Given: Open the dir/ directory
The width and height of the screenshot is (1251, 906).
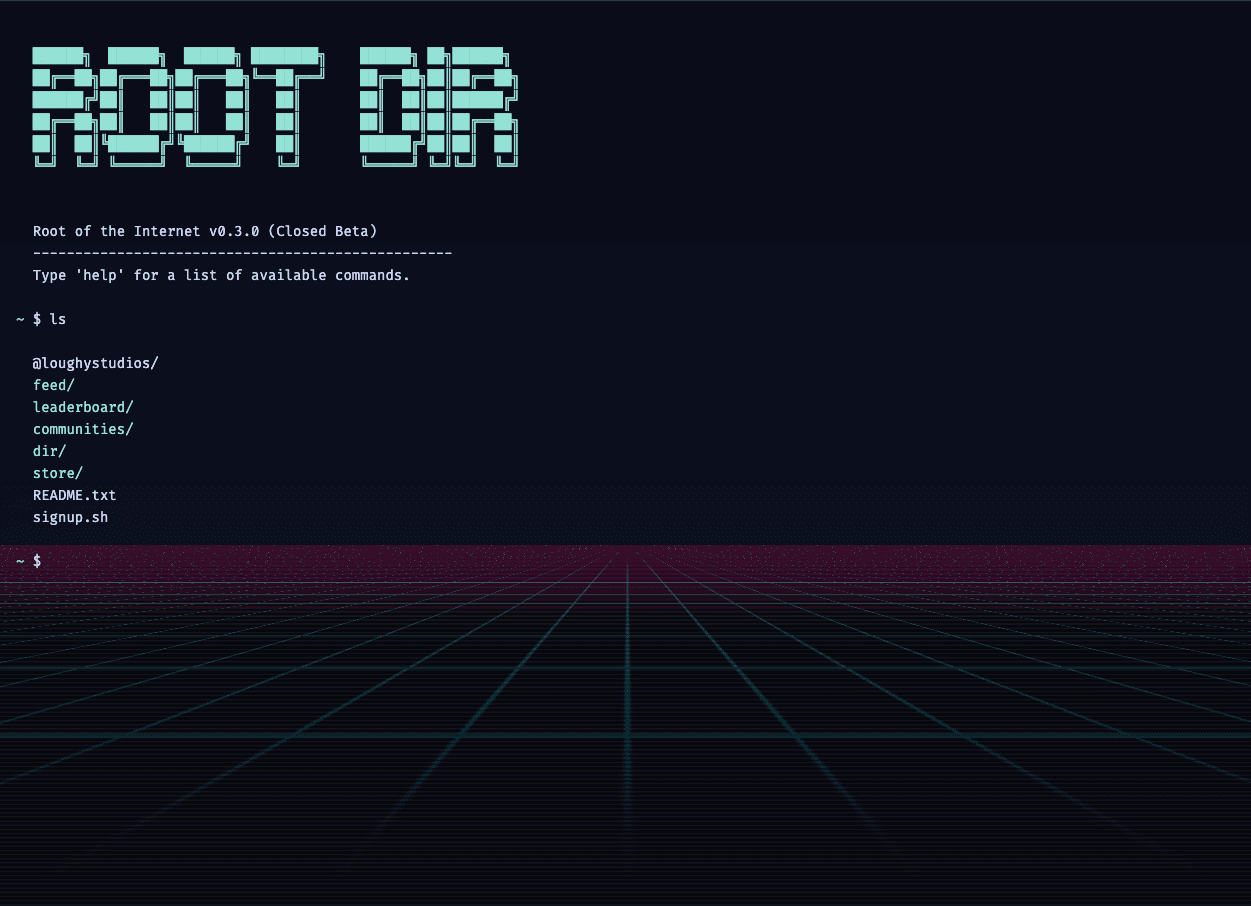Looking at the screenshot, I should tap(49, 451).
